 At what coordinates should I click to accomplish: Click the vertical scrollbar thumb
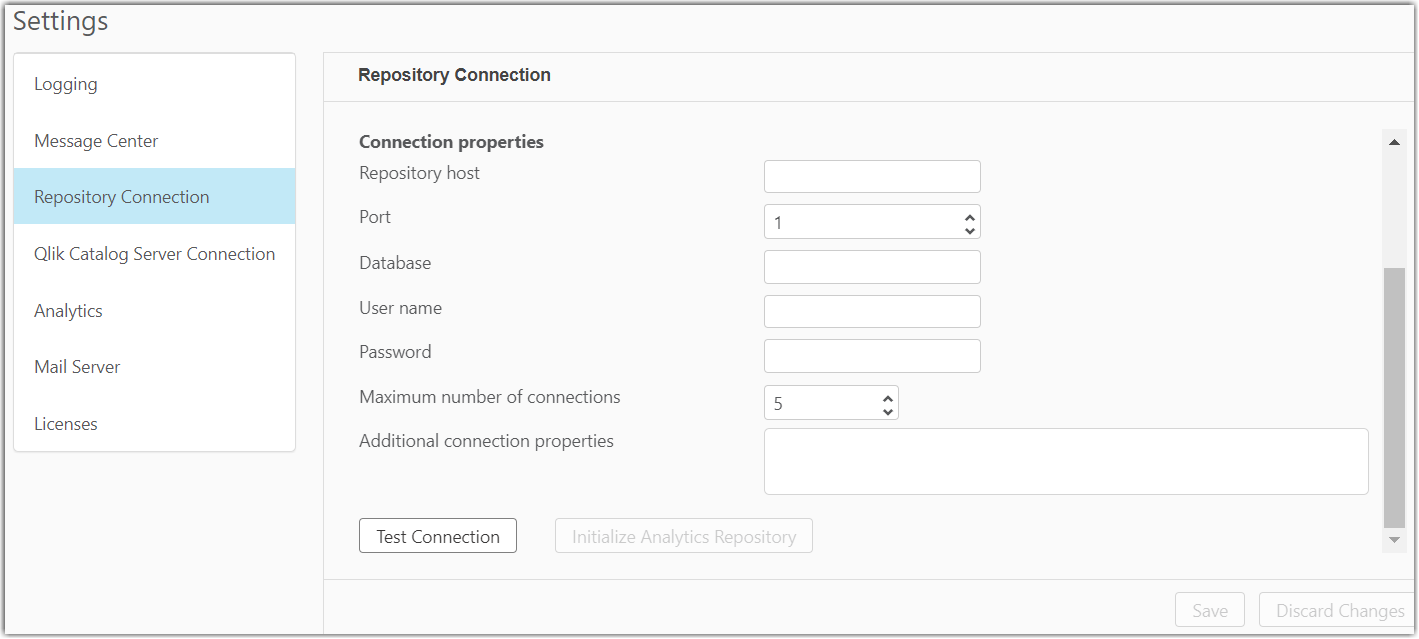[x=1394, y=396]
